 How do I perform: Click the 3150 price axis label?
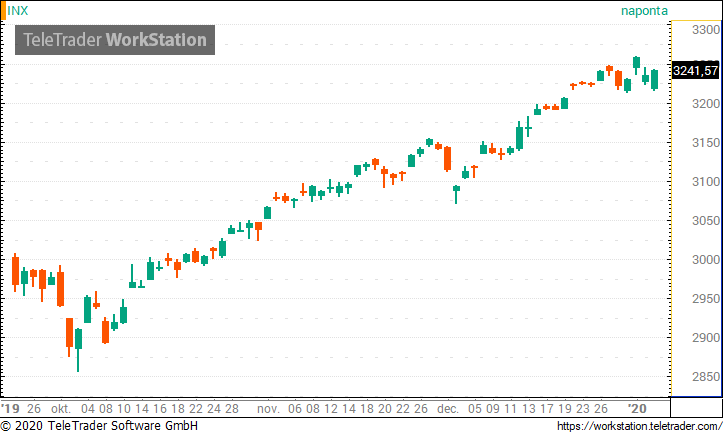point(705,143)
